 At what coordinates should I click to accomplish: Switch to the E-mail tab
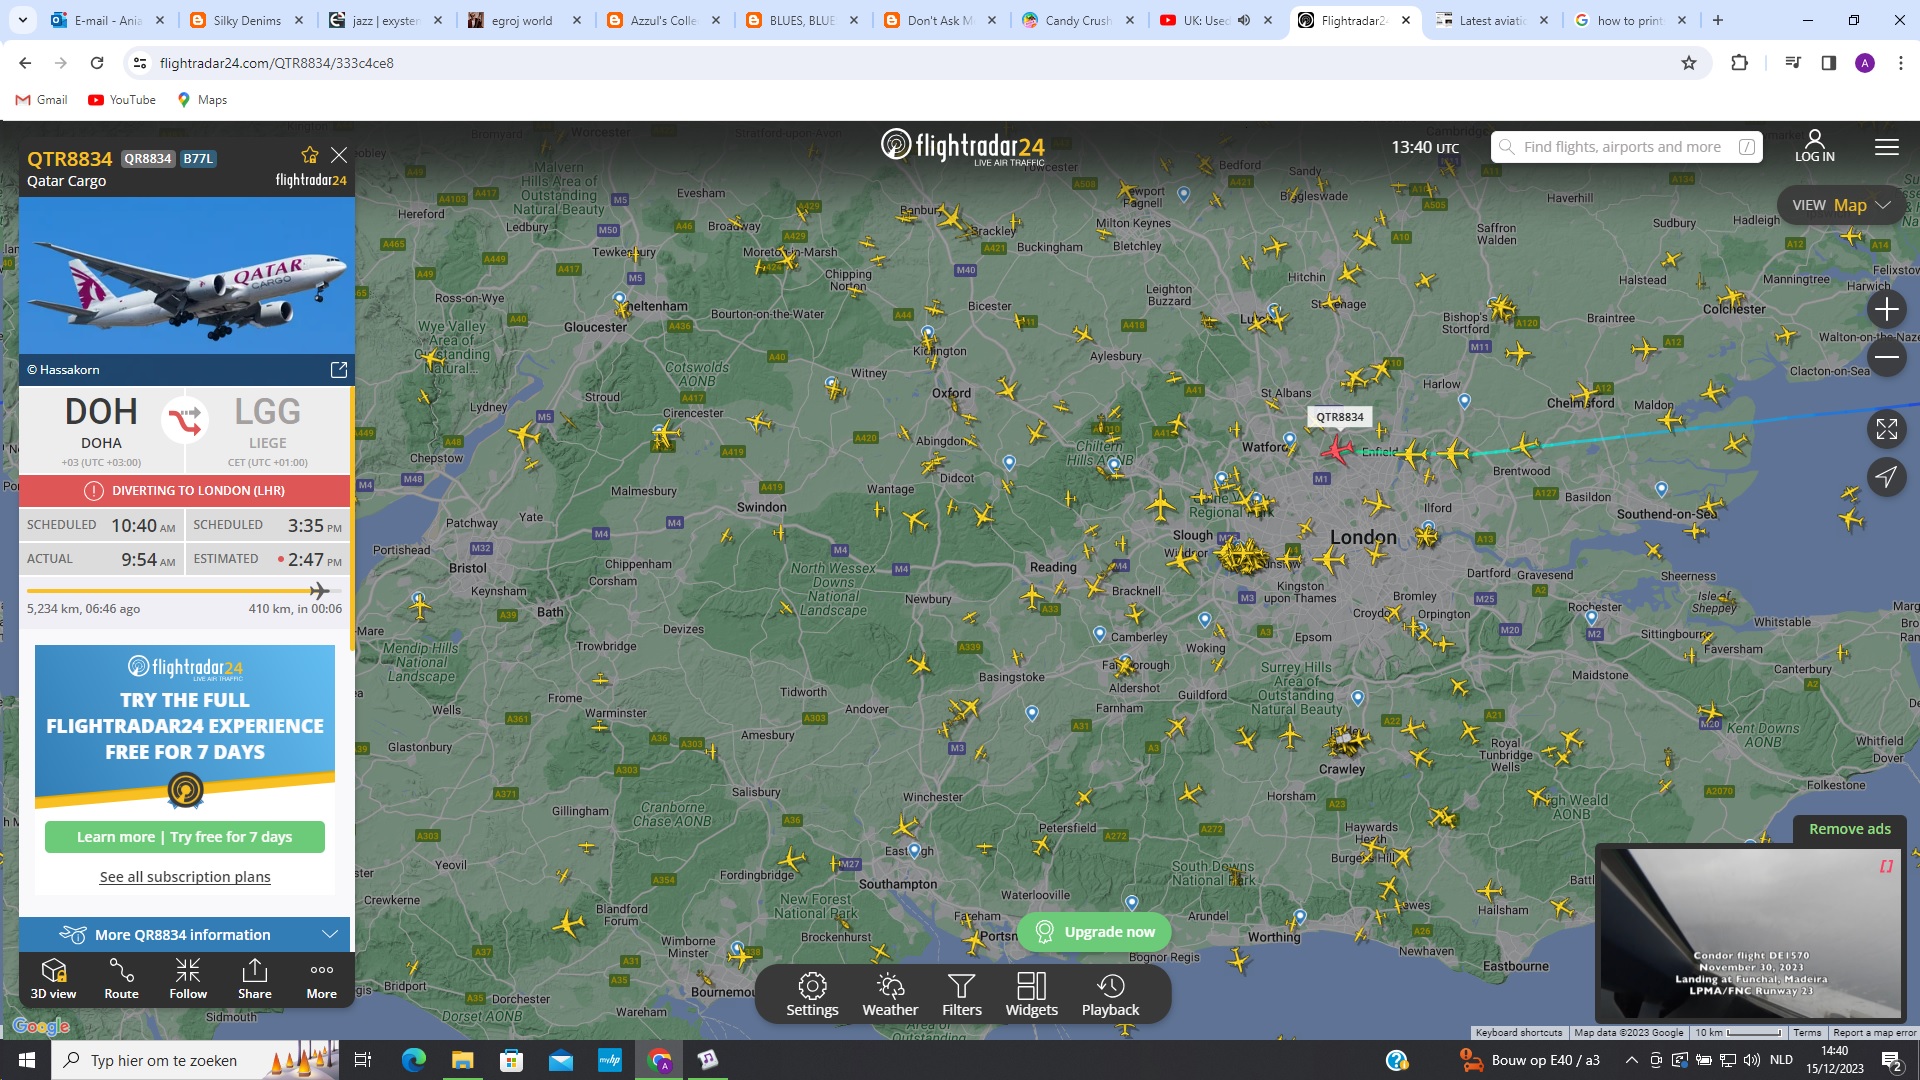pyautogui.click(x=109, y=20)
